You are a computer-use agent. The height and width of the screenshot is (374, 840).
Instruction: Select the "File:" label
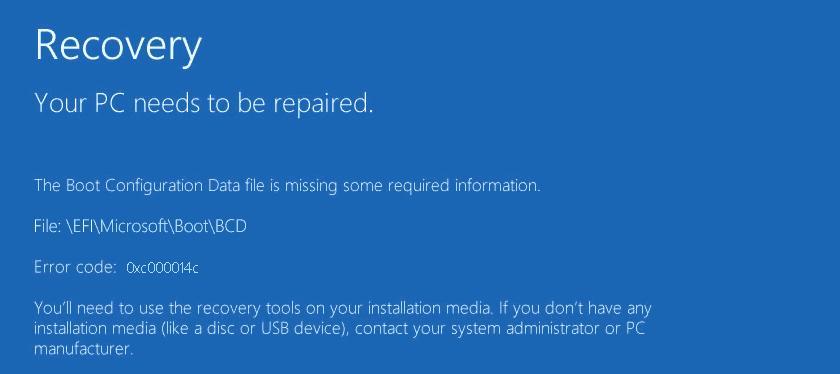[x=48, y=227]
